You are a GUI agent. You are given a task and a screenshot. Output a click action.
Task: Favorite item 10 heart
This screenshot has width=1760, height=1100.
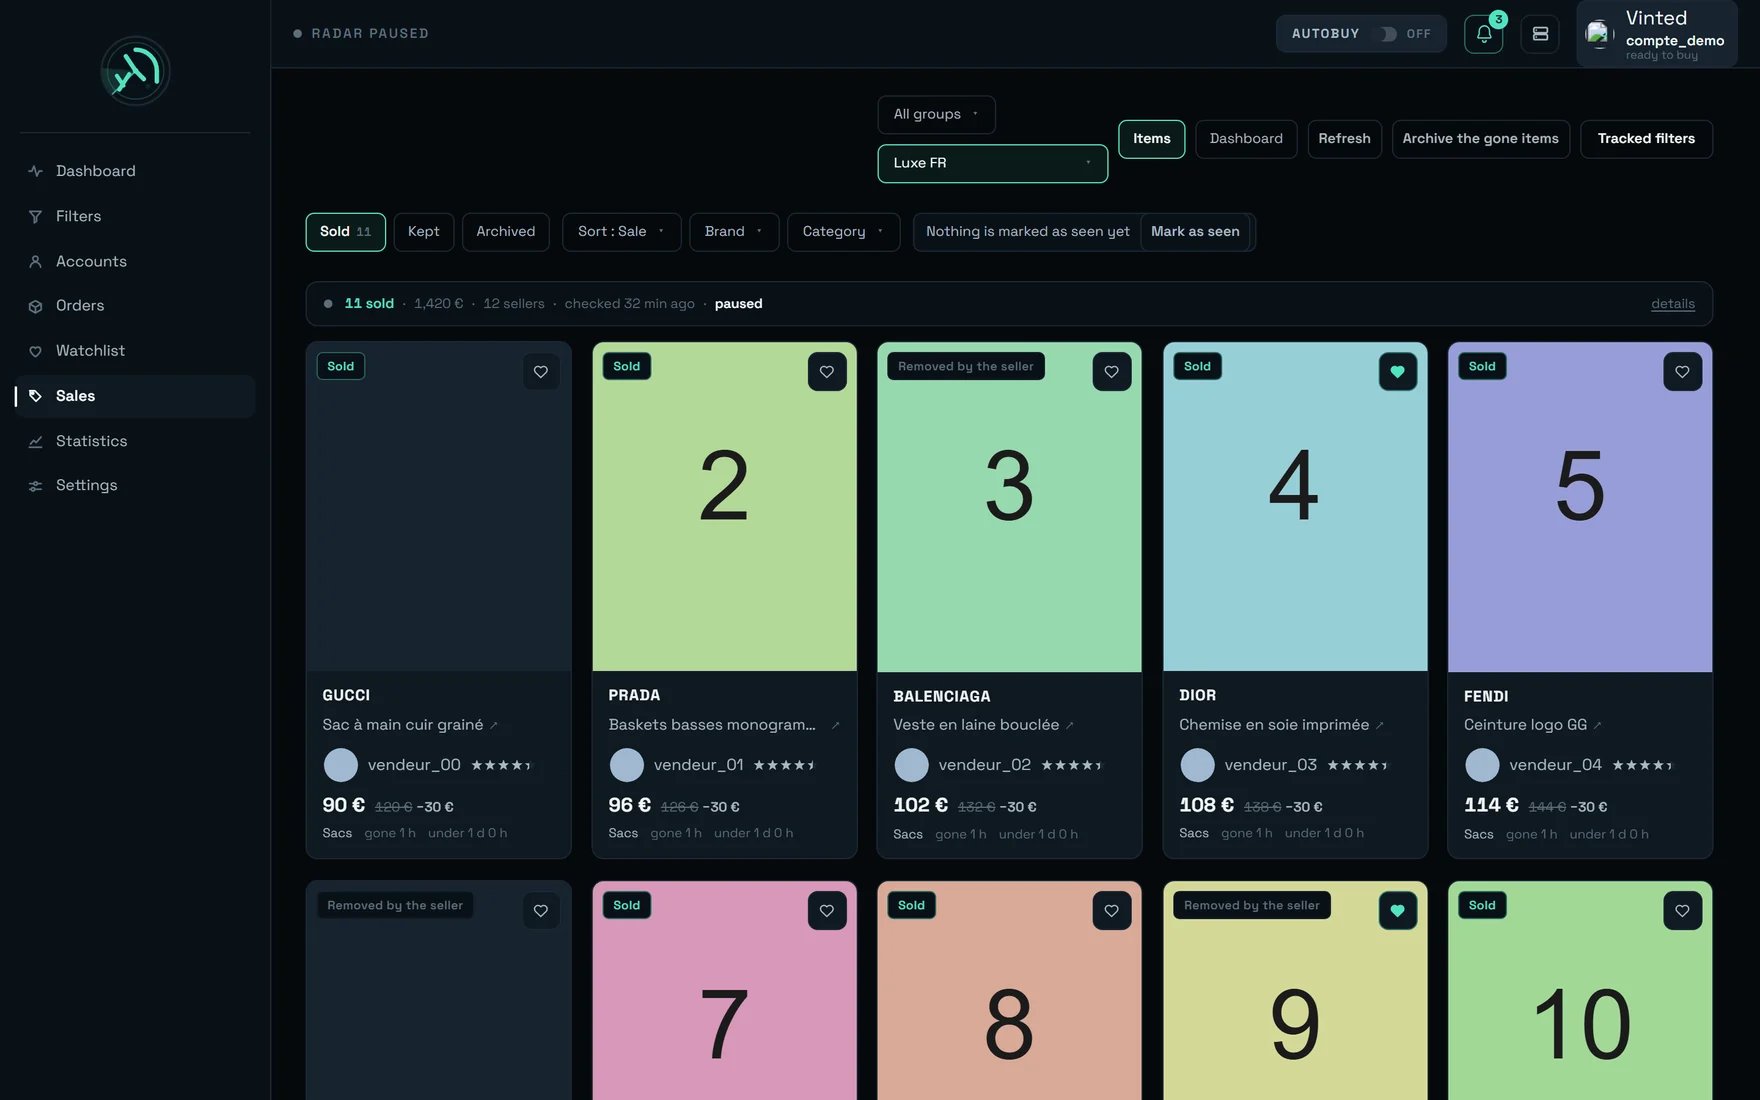pos(1682,911)
